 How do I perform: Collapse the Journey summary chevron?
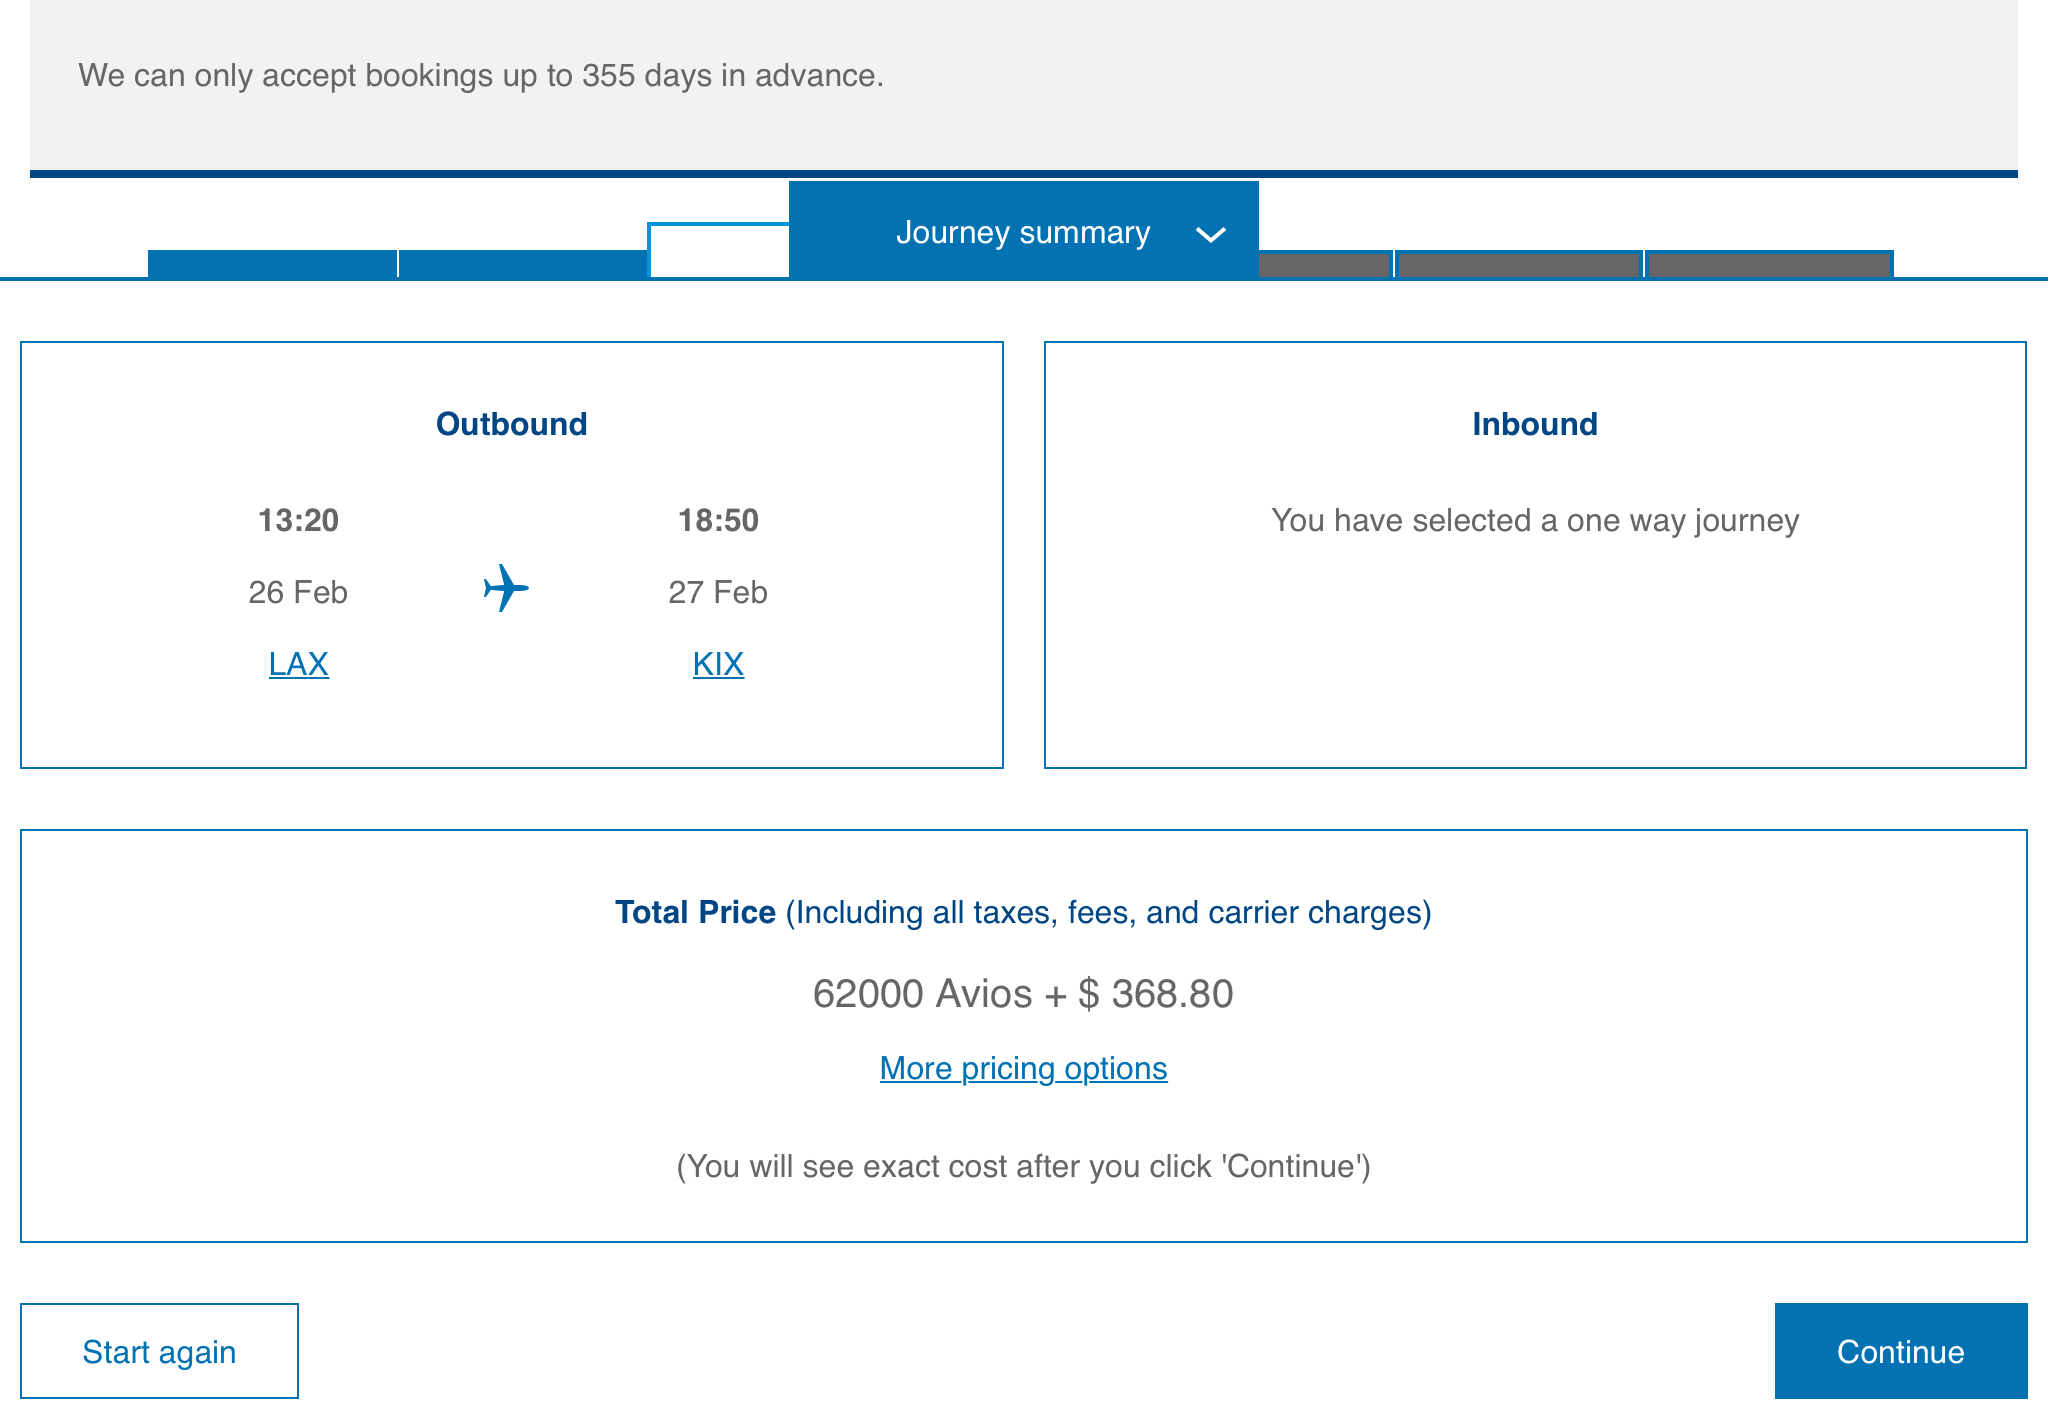pos(1211,235)
